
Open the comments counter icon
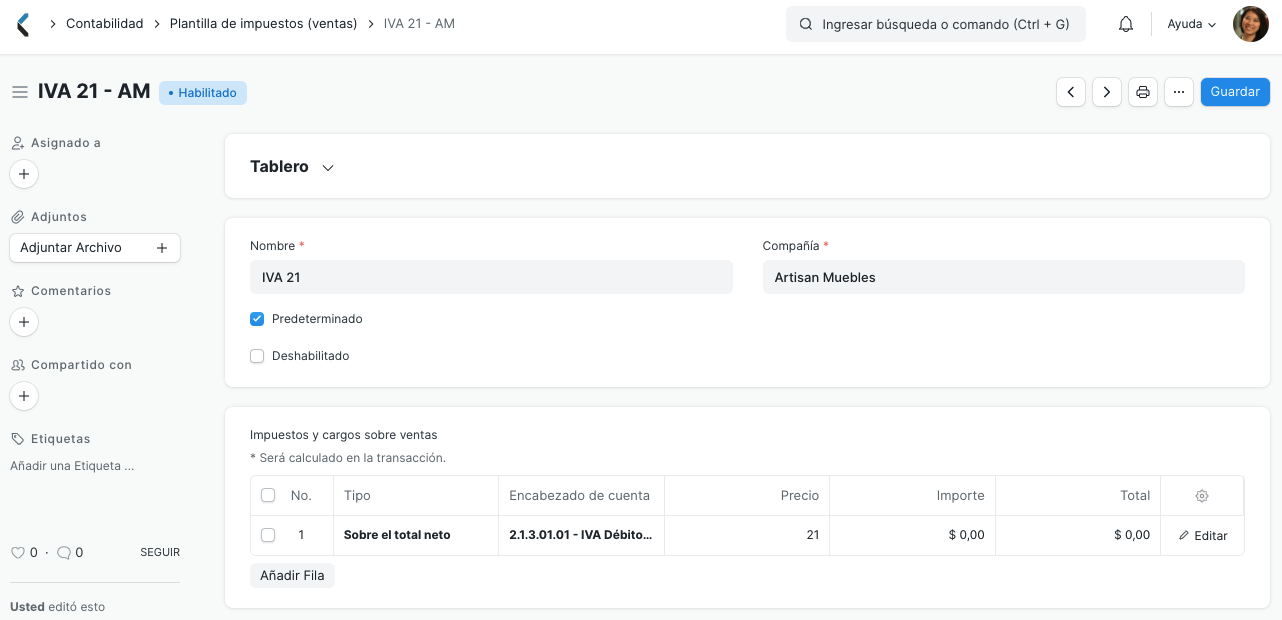pyautogui.click(x=64, y=552)
